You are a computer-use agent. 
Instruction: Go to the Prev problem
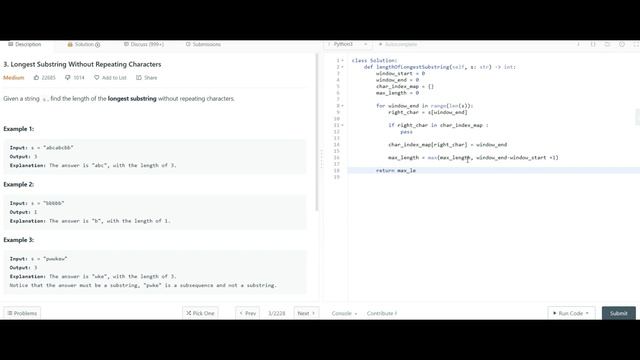point(247,313)
